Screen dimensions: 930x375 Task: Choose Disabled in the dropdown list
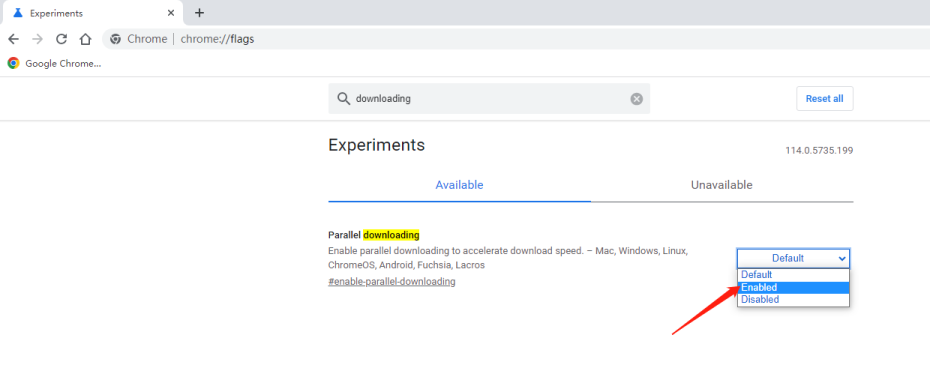click(x=793, y=300)
